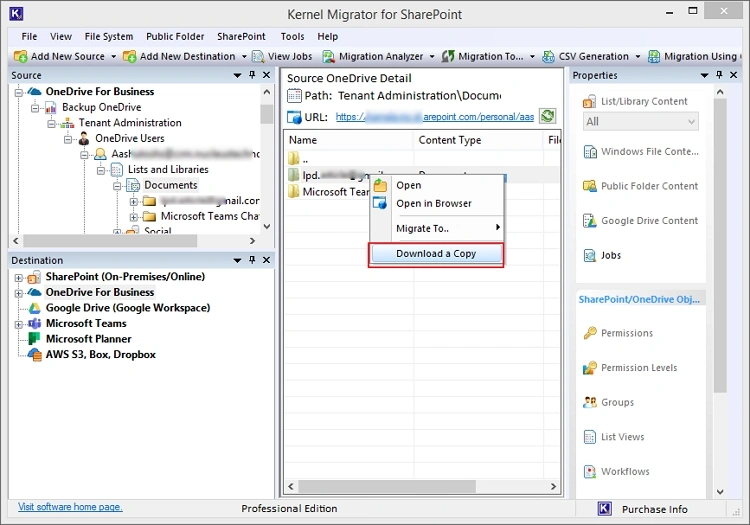
Task: Open the File menu
Action: (x=29, y=36)
